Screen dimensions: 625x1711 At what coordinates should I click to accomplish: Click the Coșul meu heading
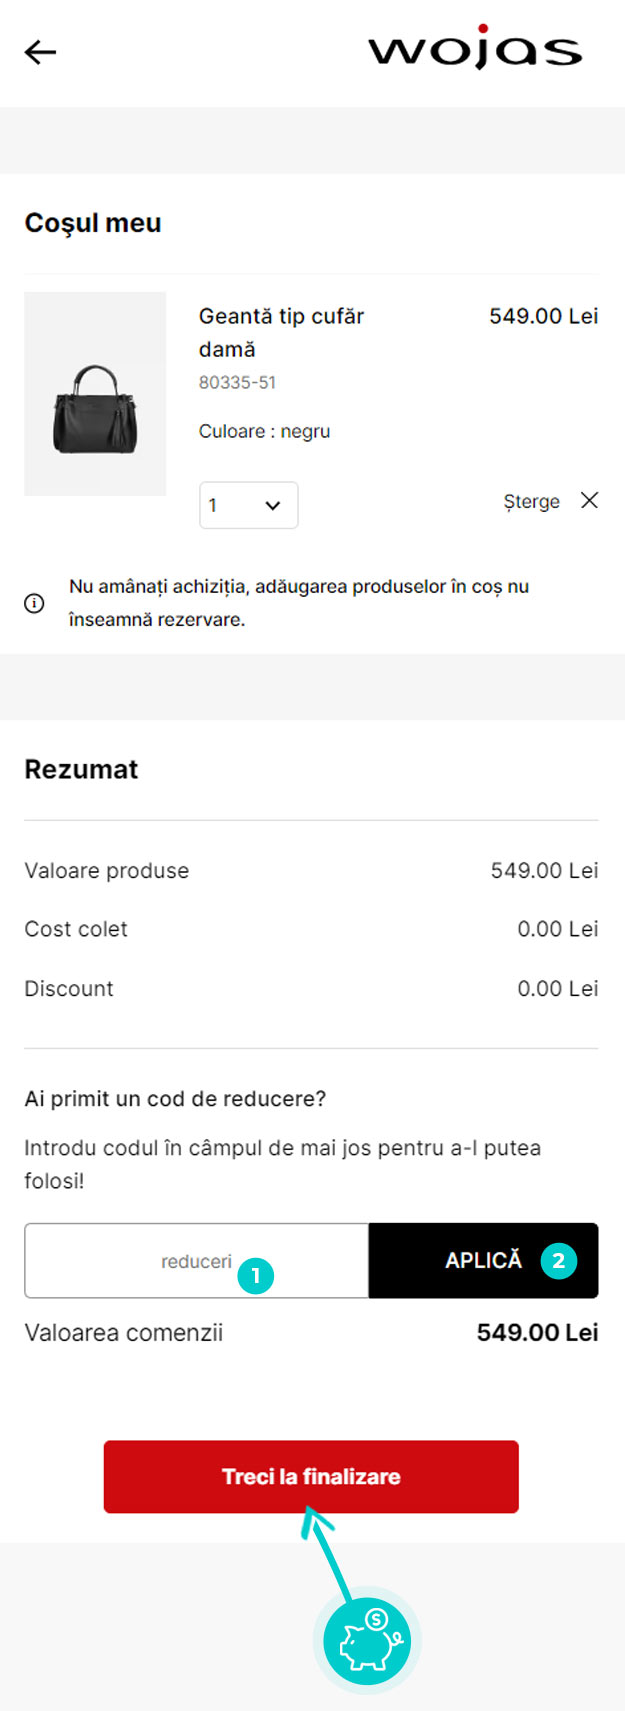tap(93, 223)
